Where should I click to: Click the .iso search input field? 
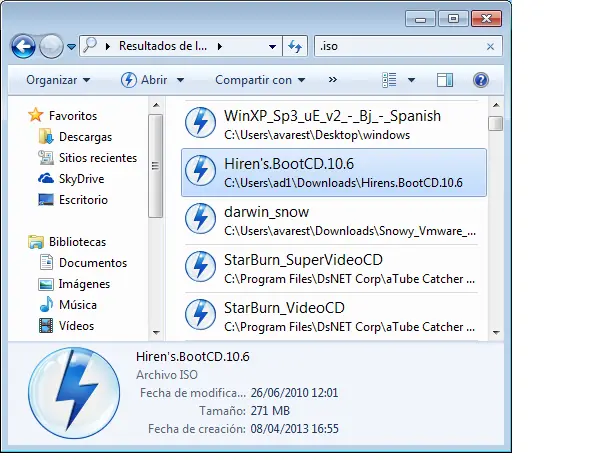[395, 46]
